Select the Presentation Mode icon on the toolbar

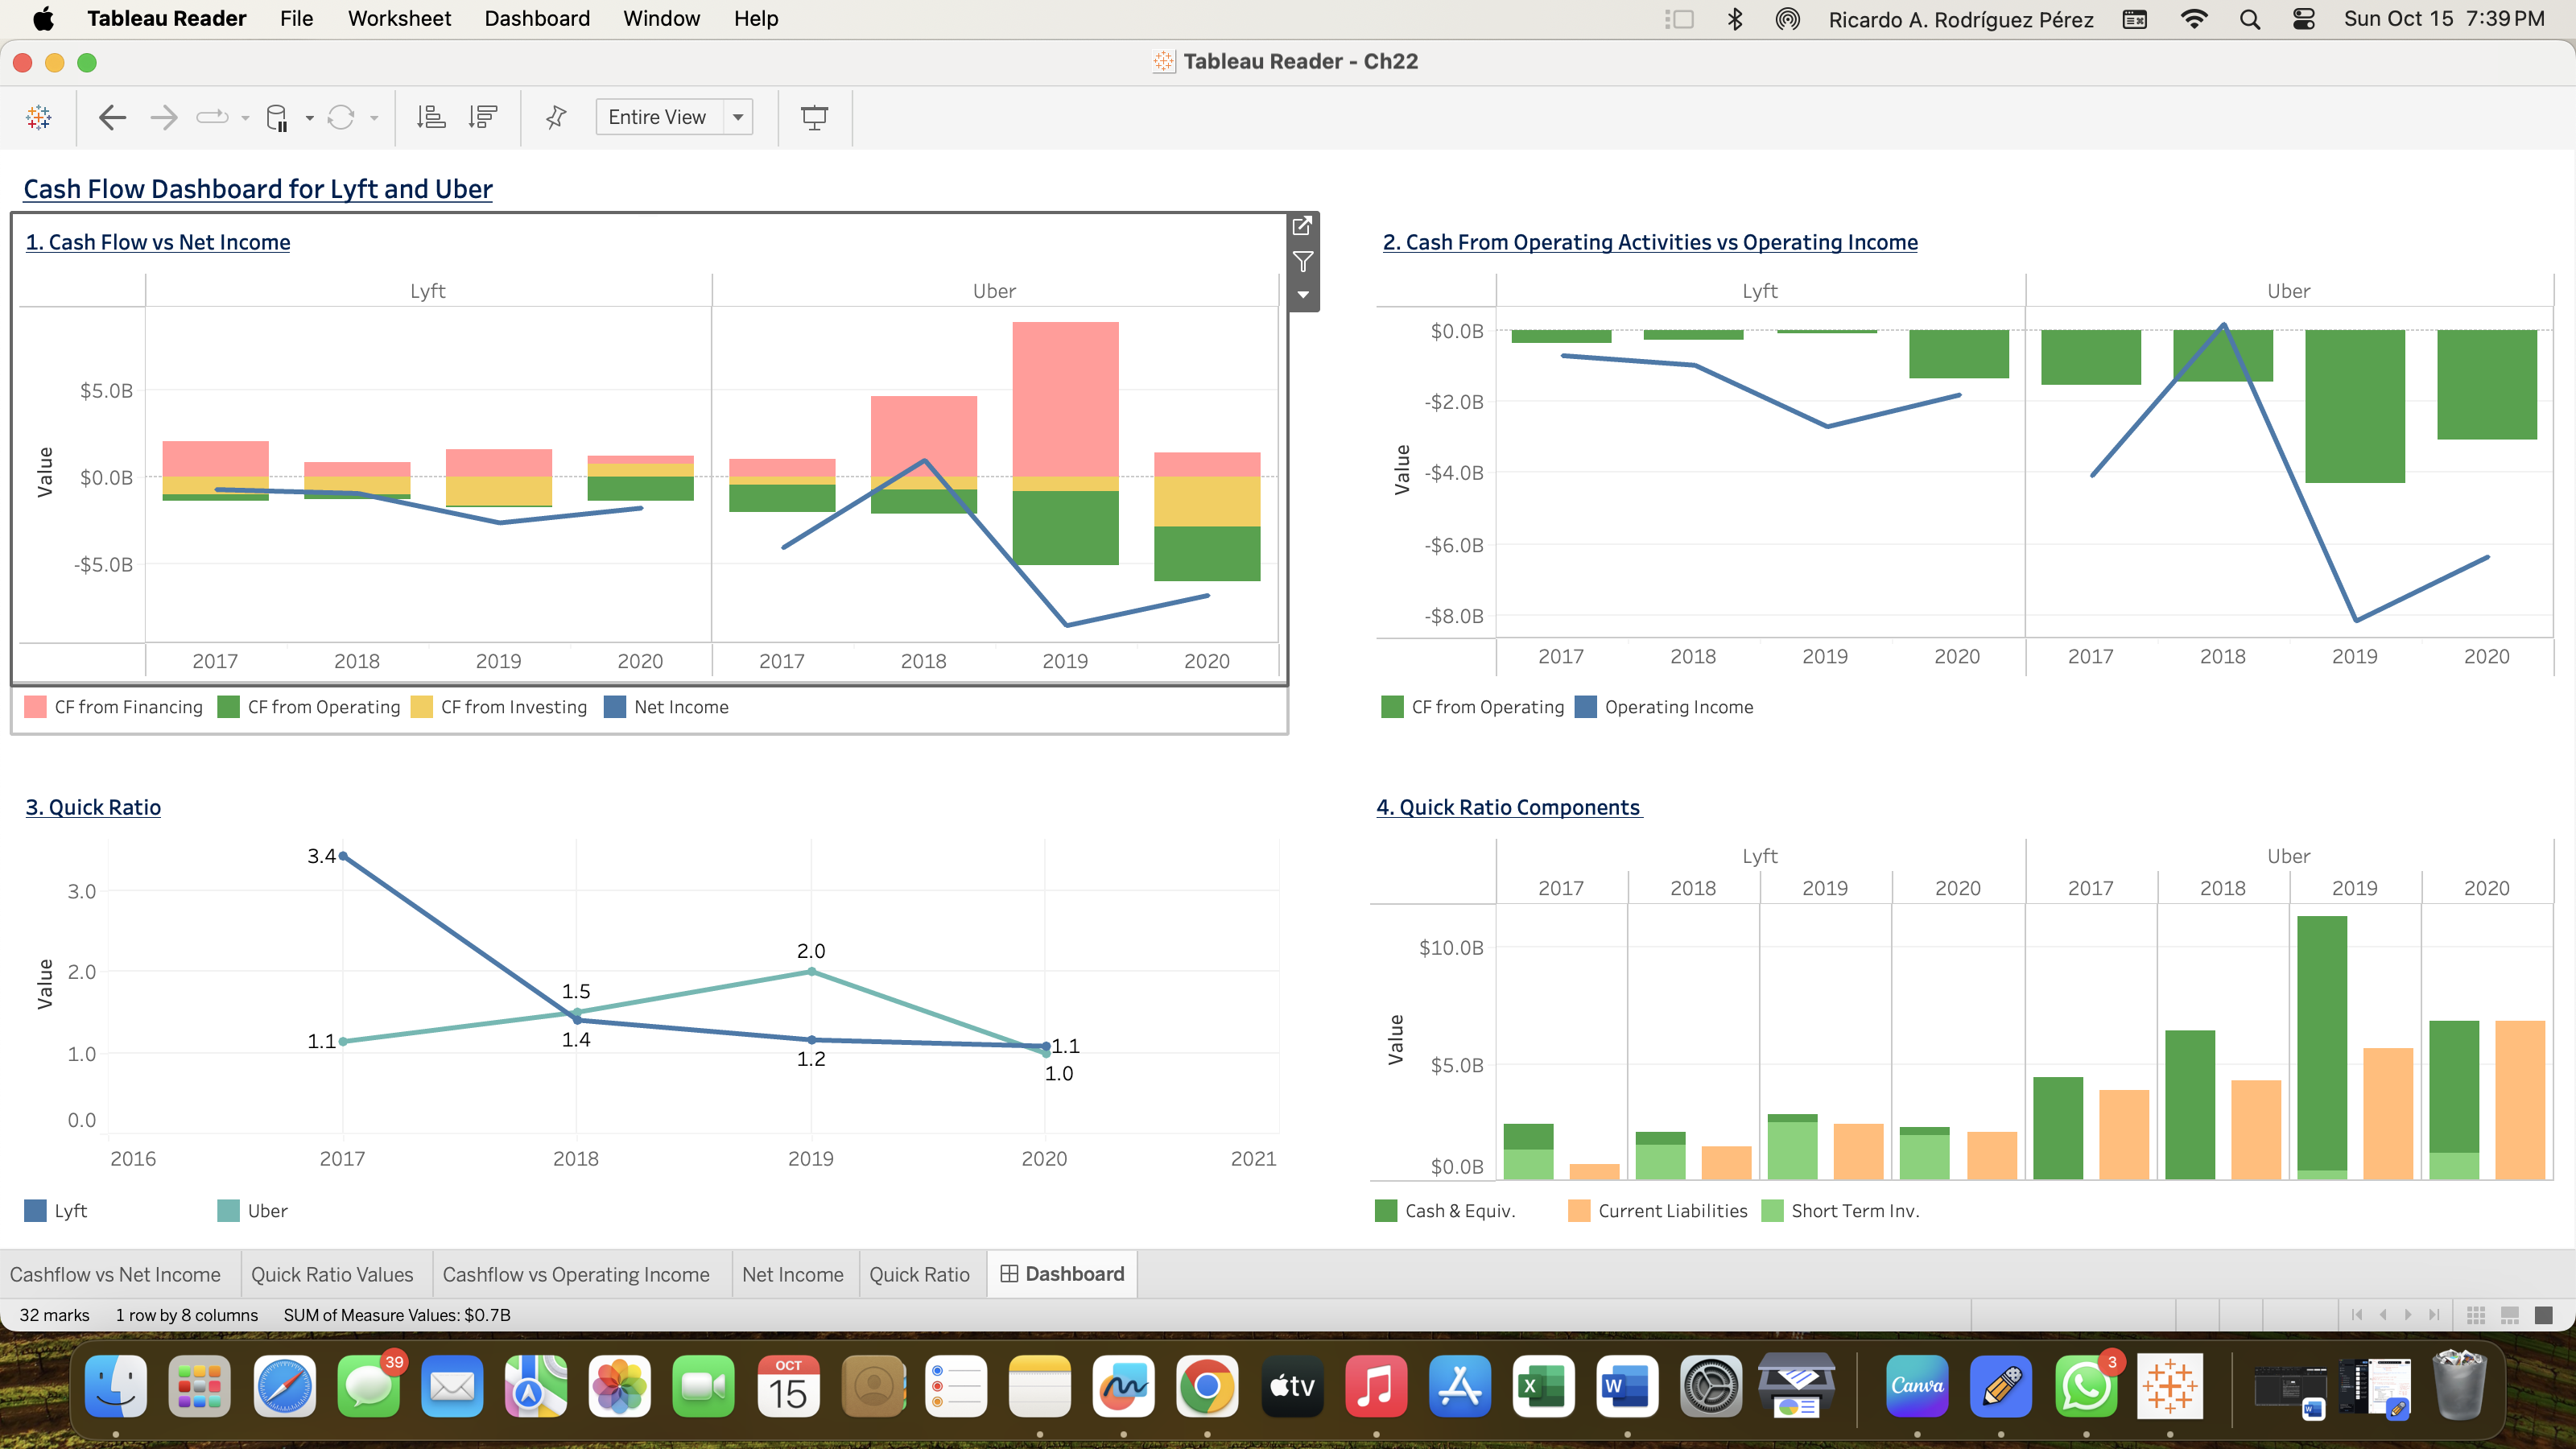click(814, 117)
